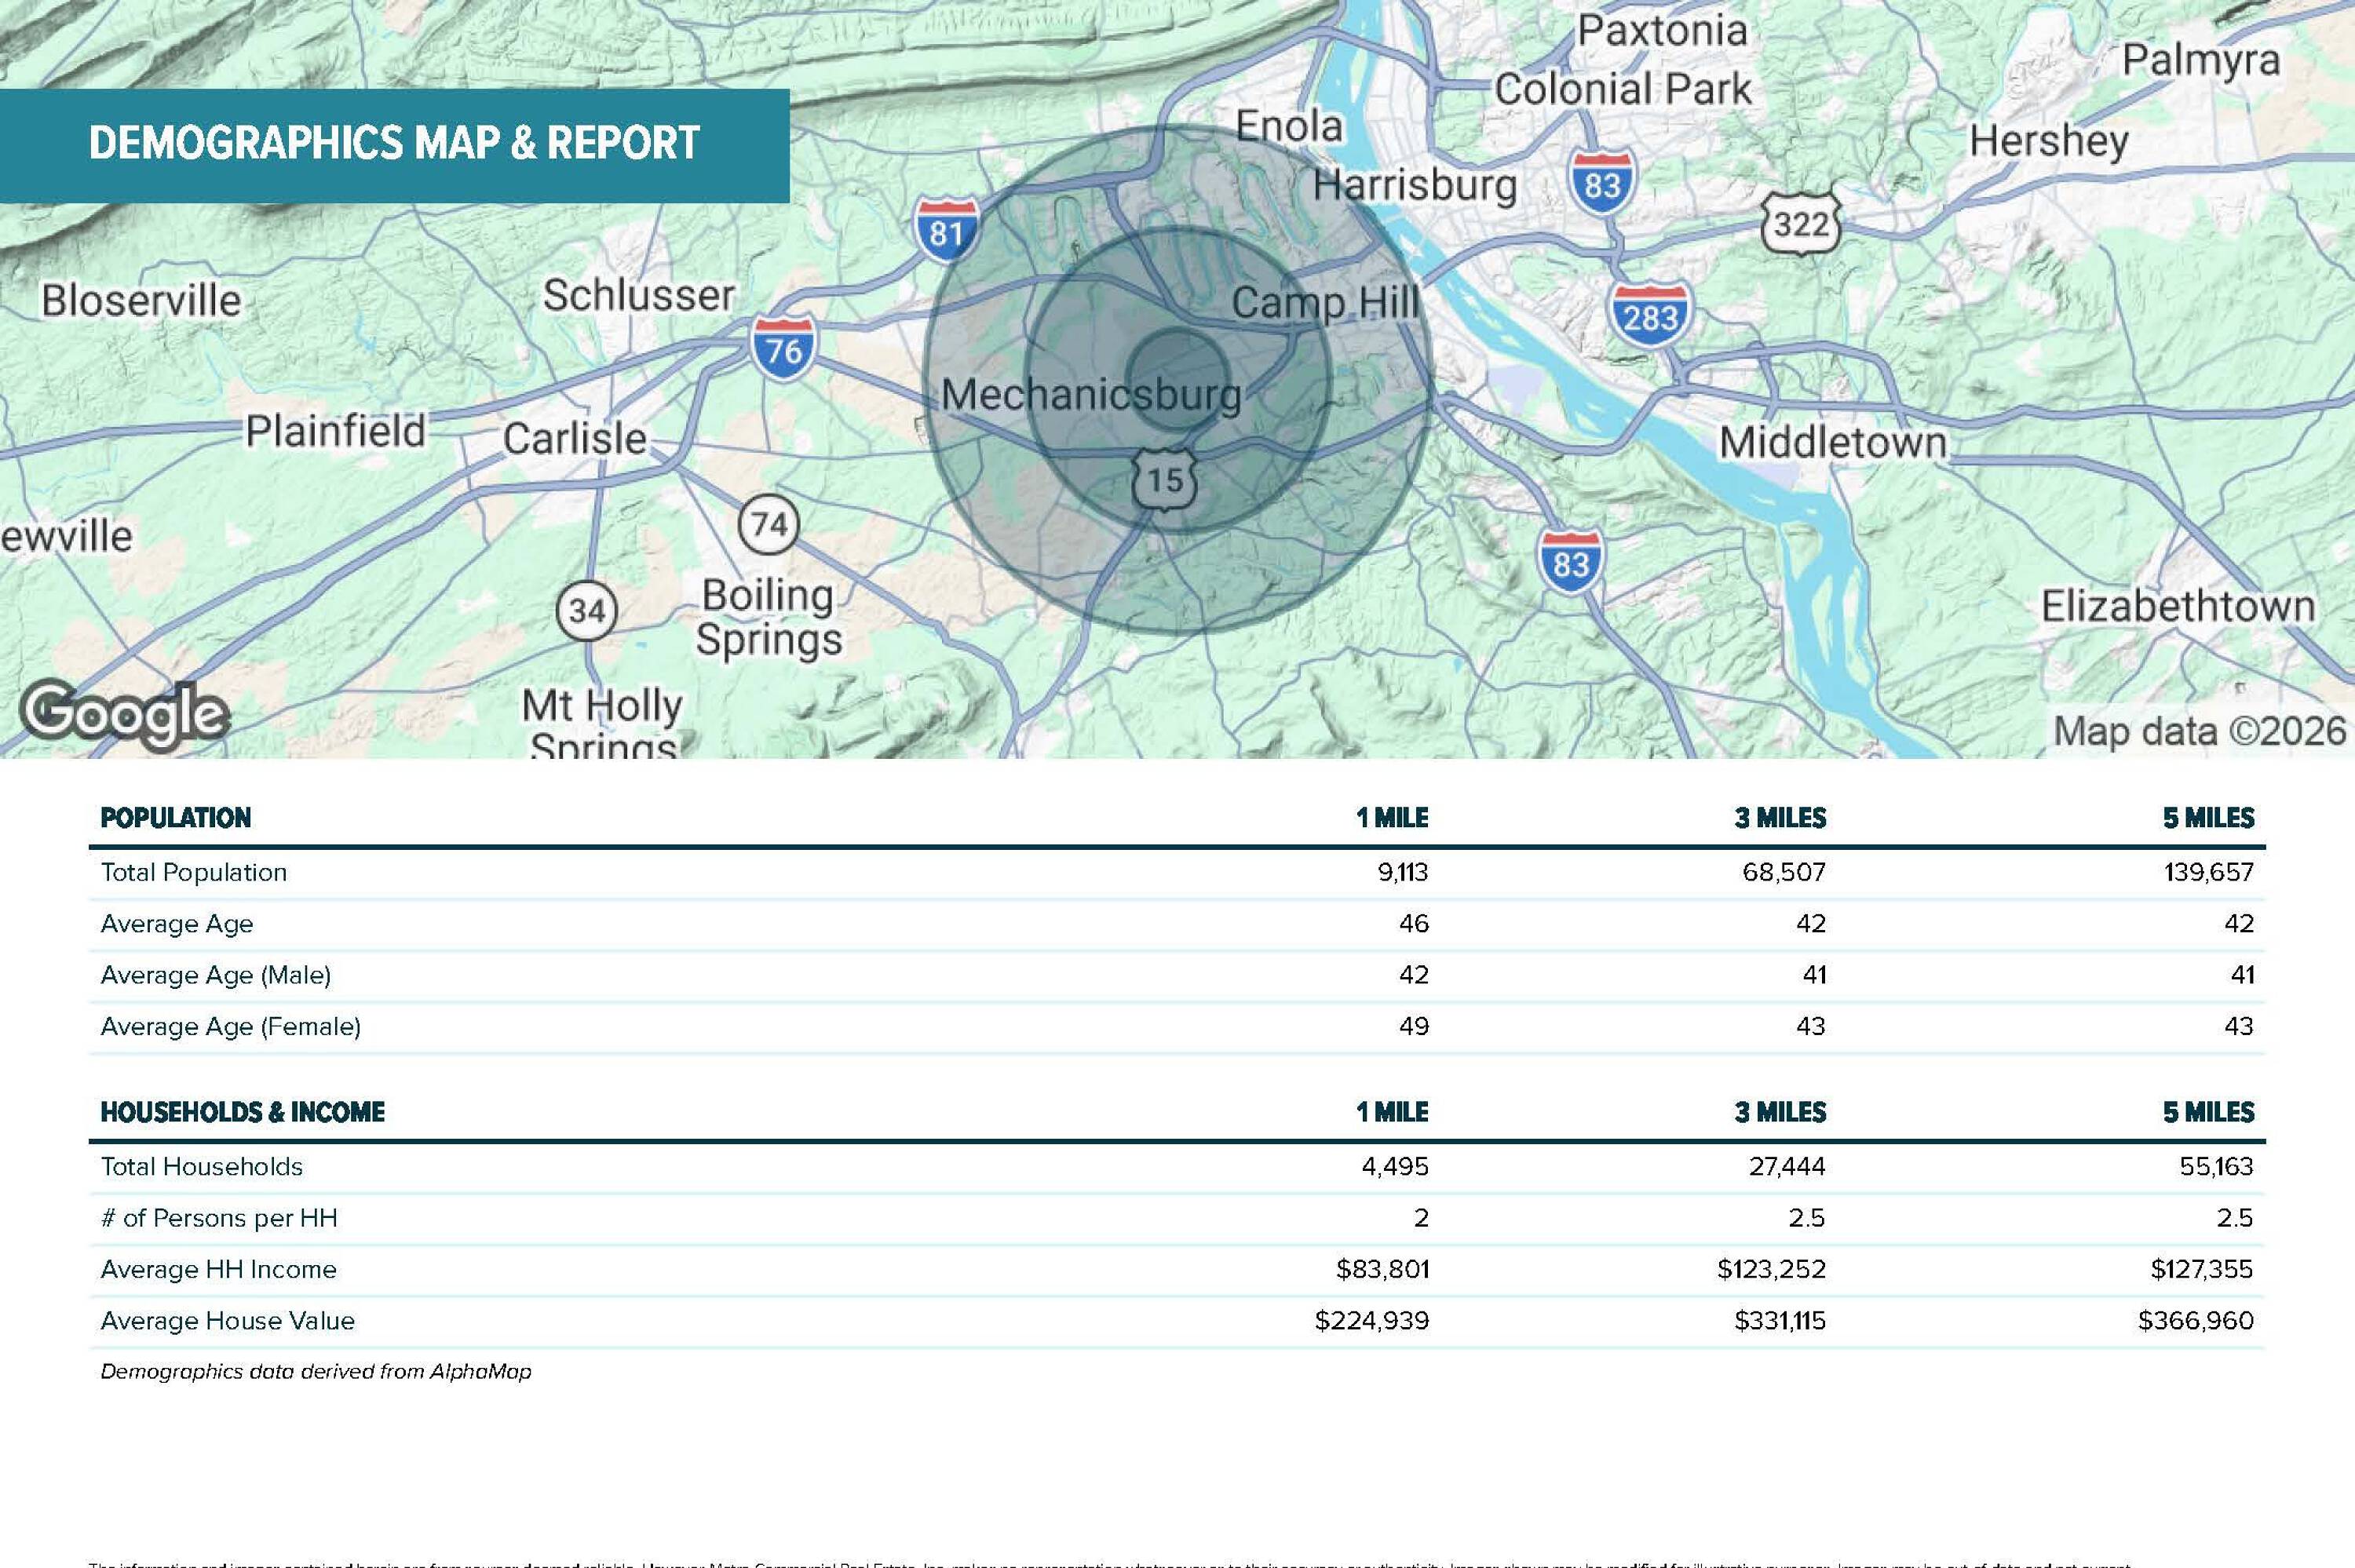Click the Carlisle town label

[x=574, y=438]
